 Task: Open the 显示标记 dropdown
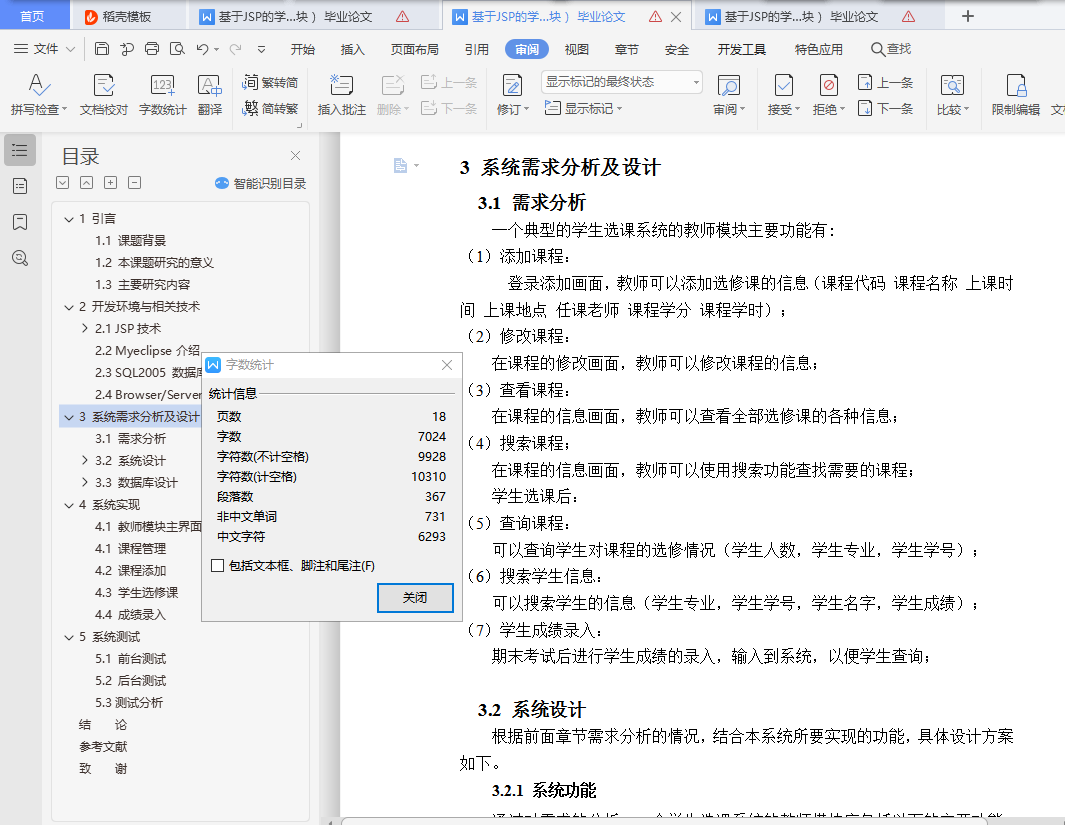click(x=584, y=109)
